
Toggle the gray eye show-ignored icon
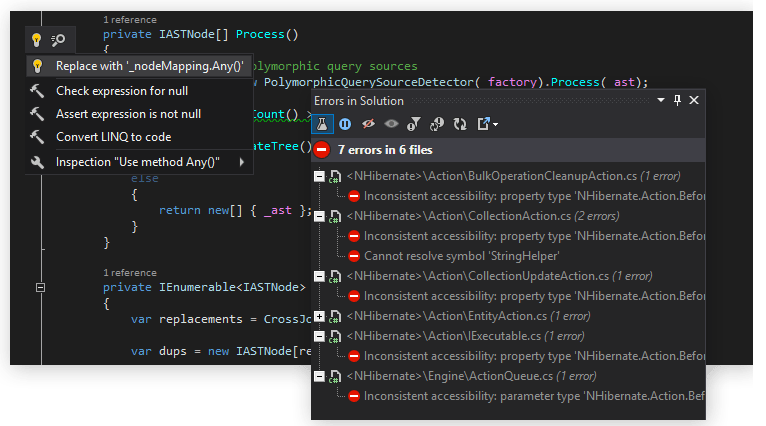(391, 124)
